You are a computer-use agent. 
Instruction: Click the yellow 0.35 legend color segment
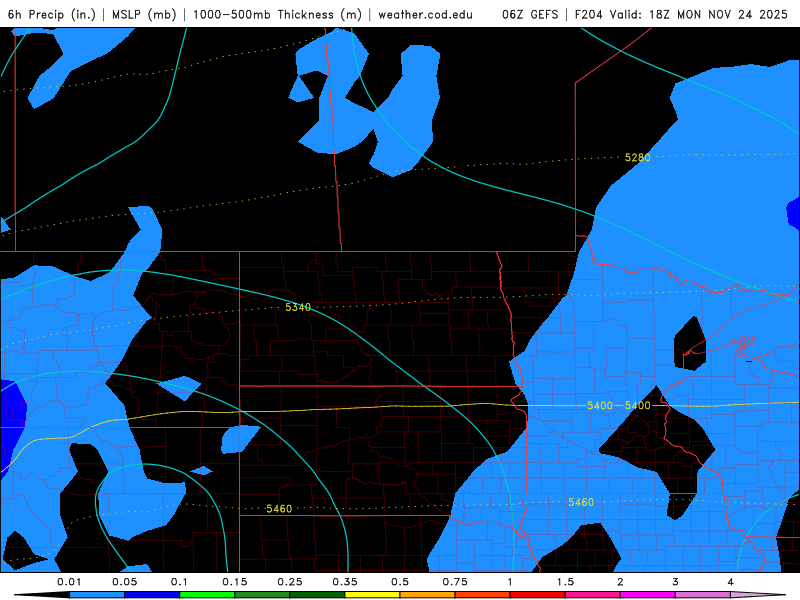372,595
